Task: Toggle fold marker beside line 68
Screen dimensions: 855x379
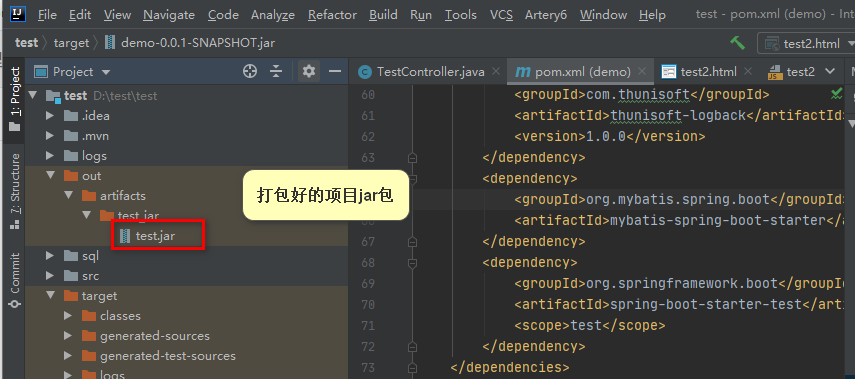Action: point(412,263)
